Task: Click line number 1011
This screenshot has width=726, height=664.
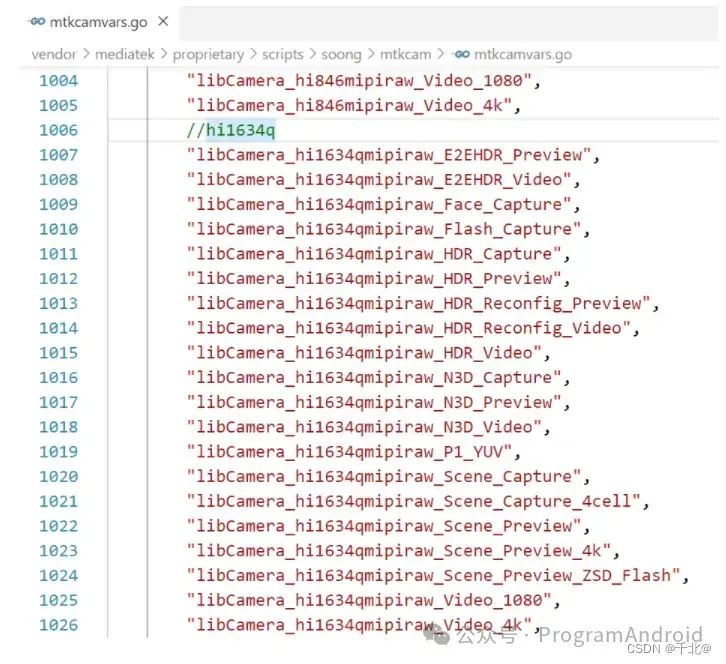Action: tap(58, 254)
